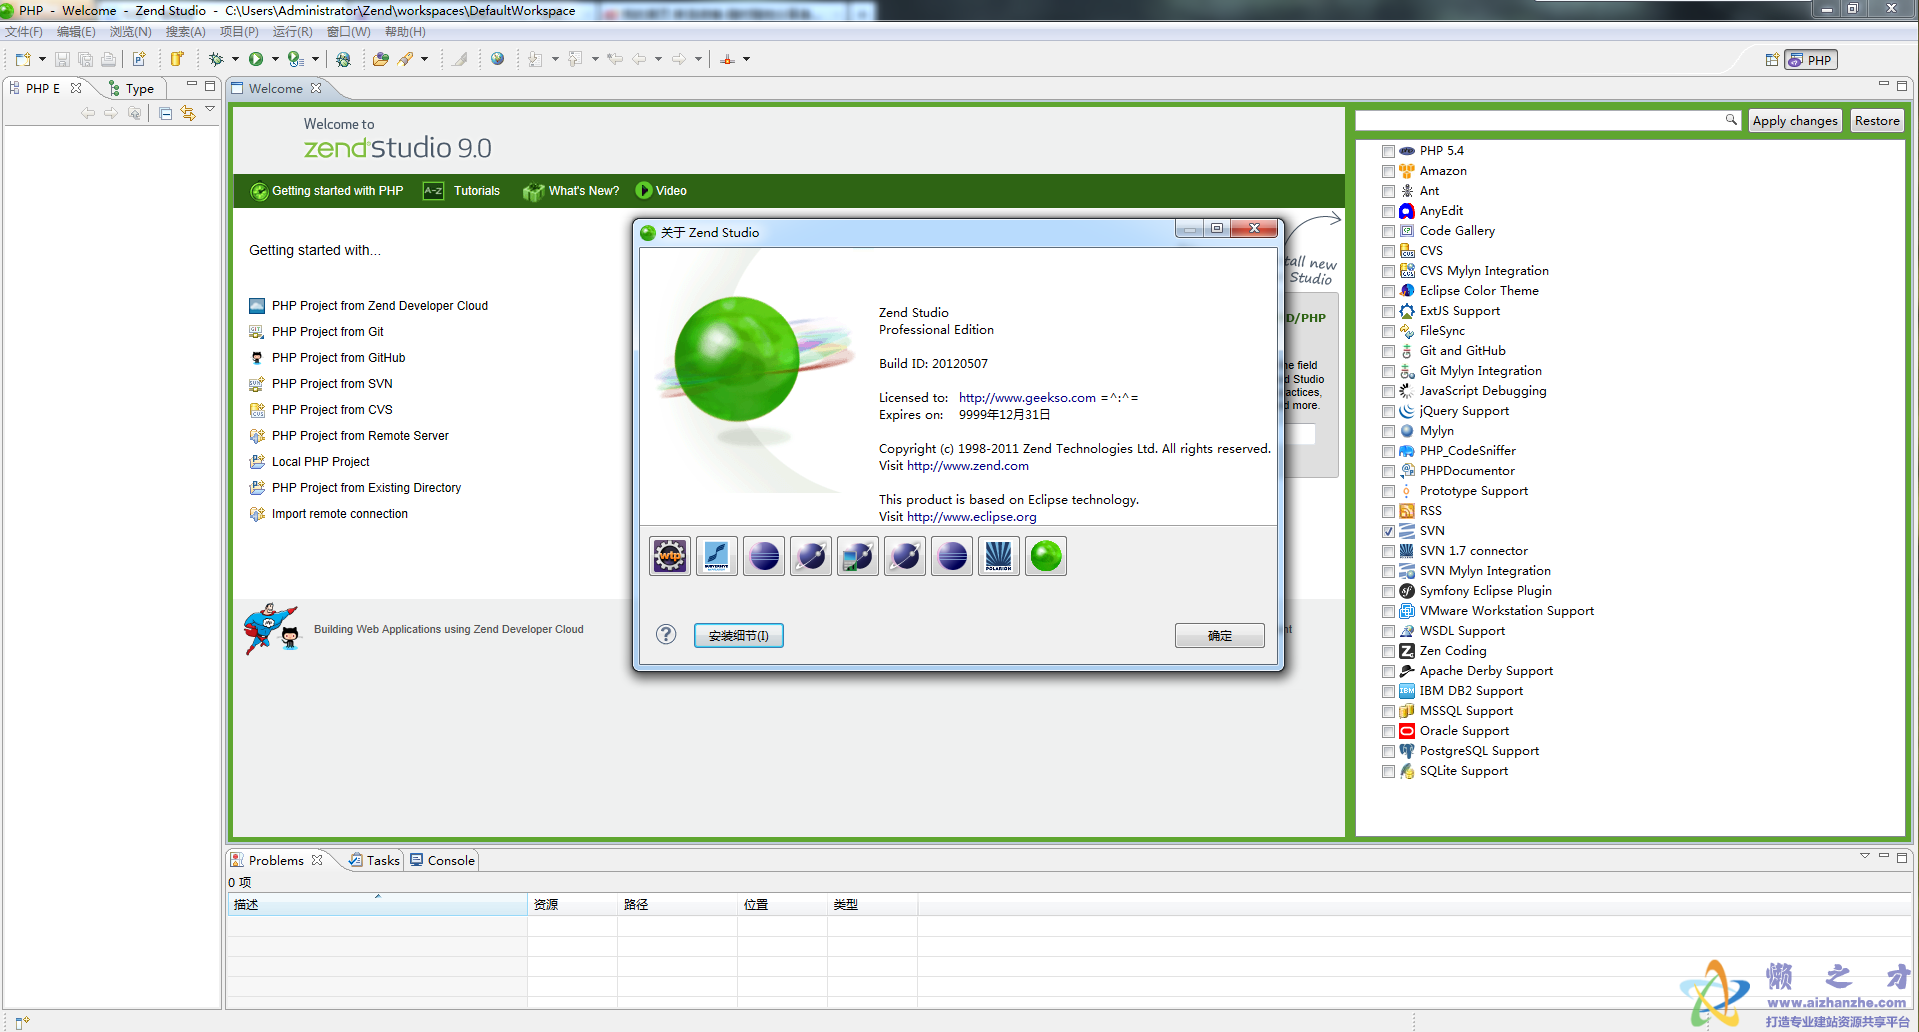Open PHP Explorer view menu triangle
Image resolution: width=1919 pixels, height=1032 pixels.
210,109
